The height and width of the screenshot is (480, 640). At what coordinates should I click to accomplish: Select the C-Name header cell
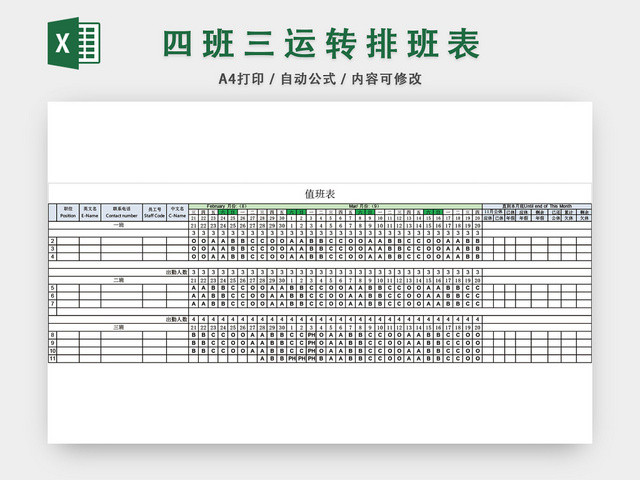(x=177, y=212)
